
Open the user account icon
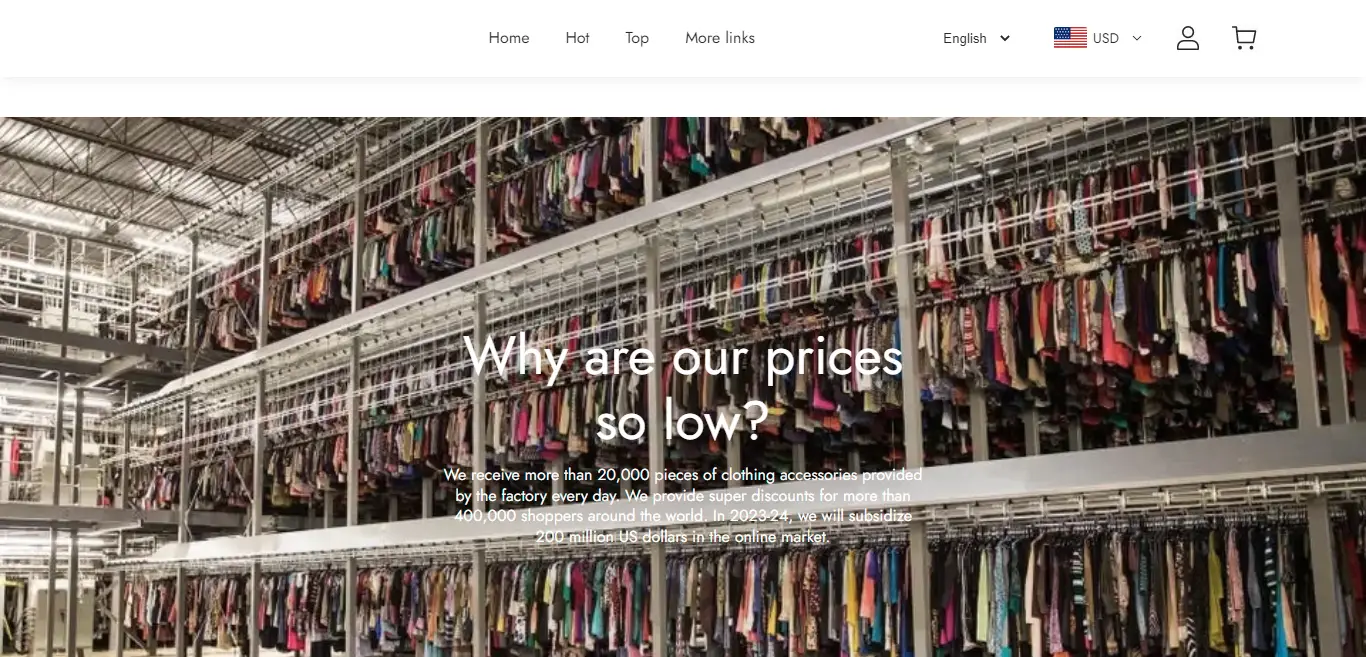pos(1188,38)
